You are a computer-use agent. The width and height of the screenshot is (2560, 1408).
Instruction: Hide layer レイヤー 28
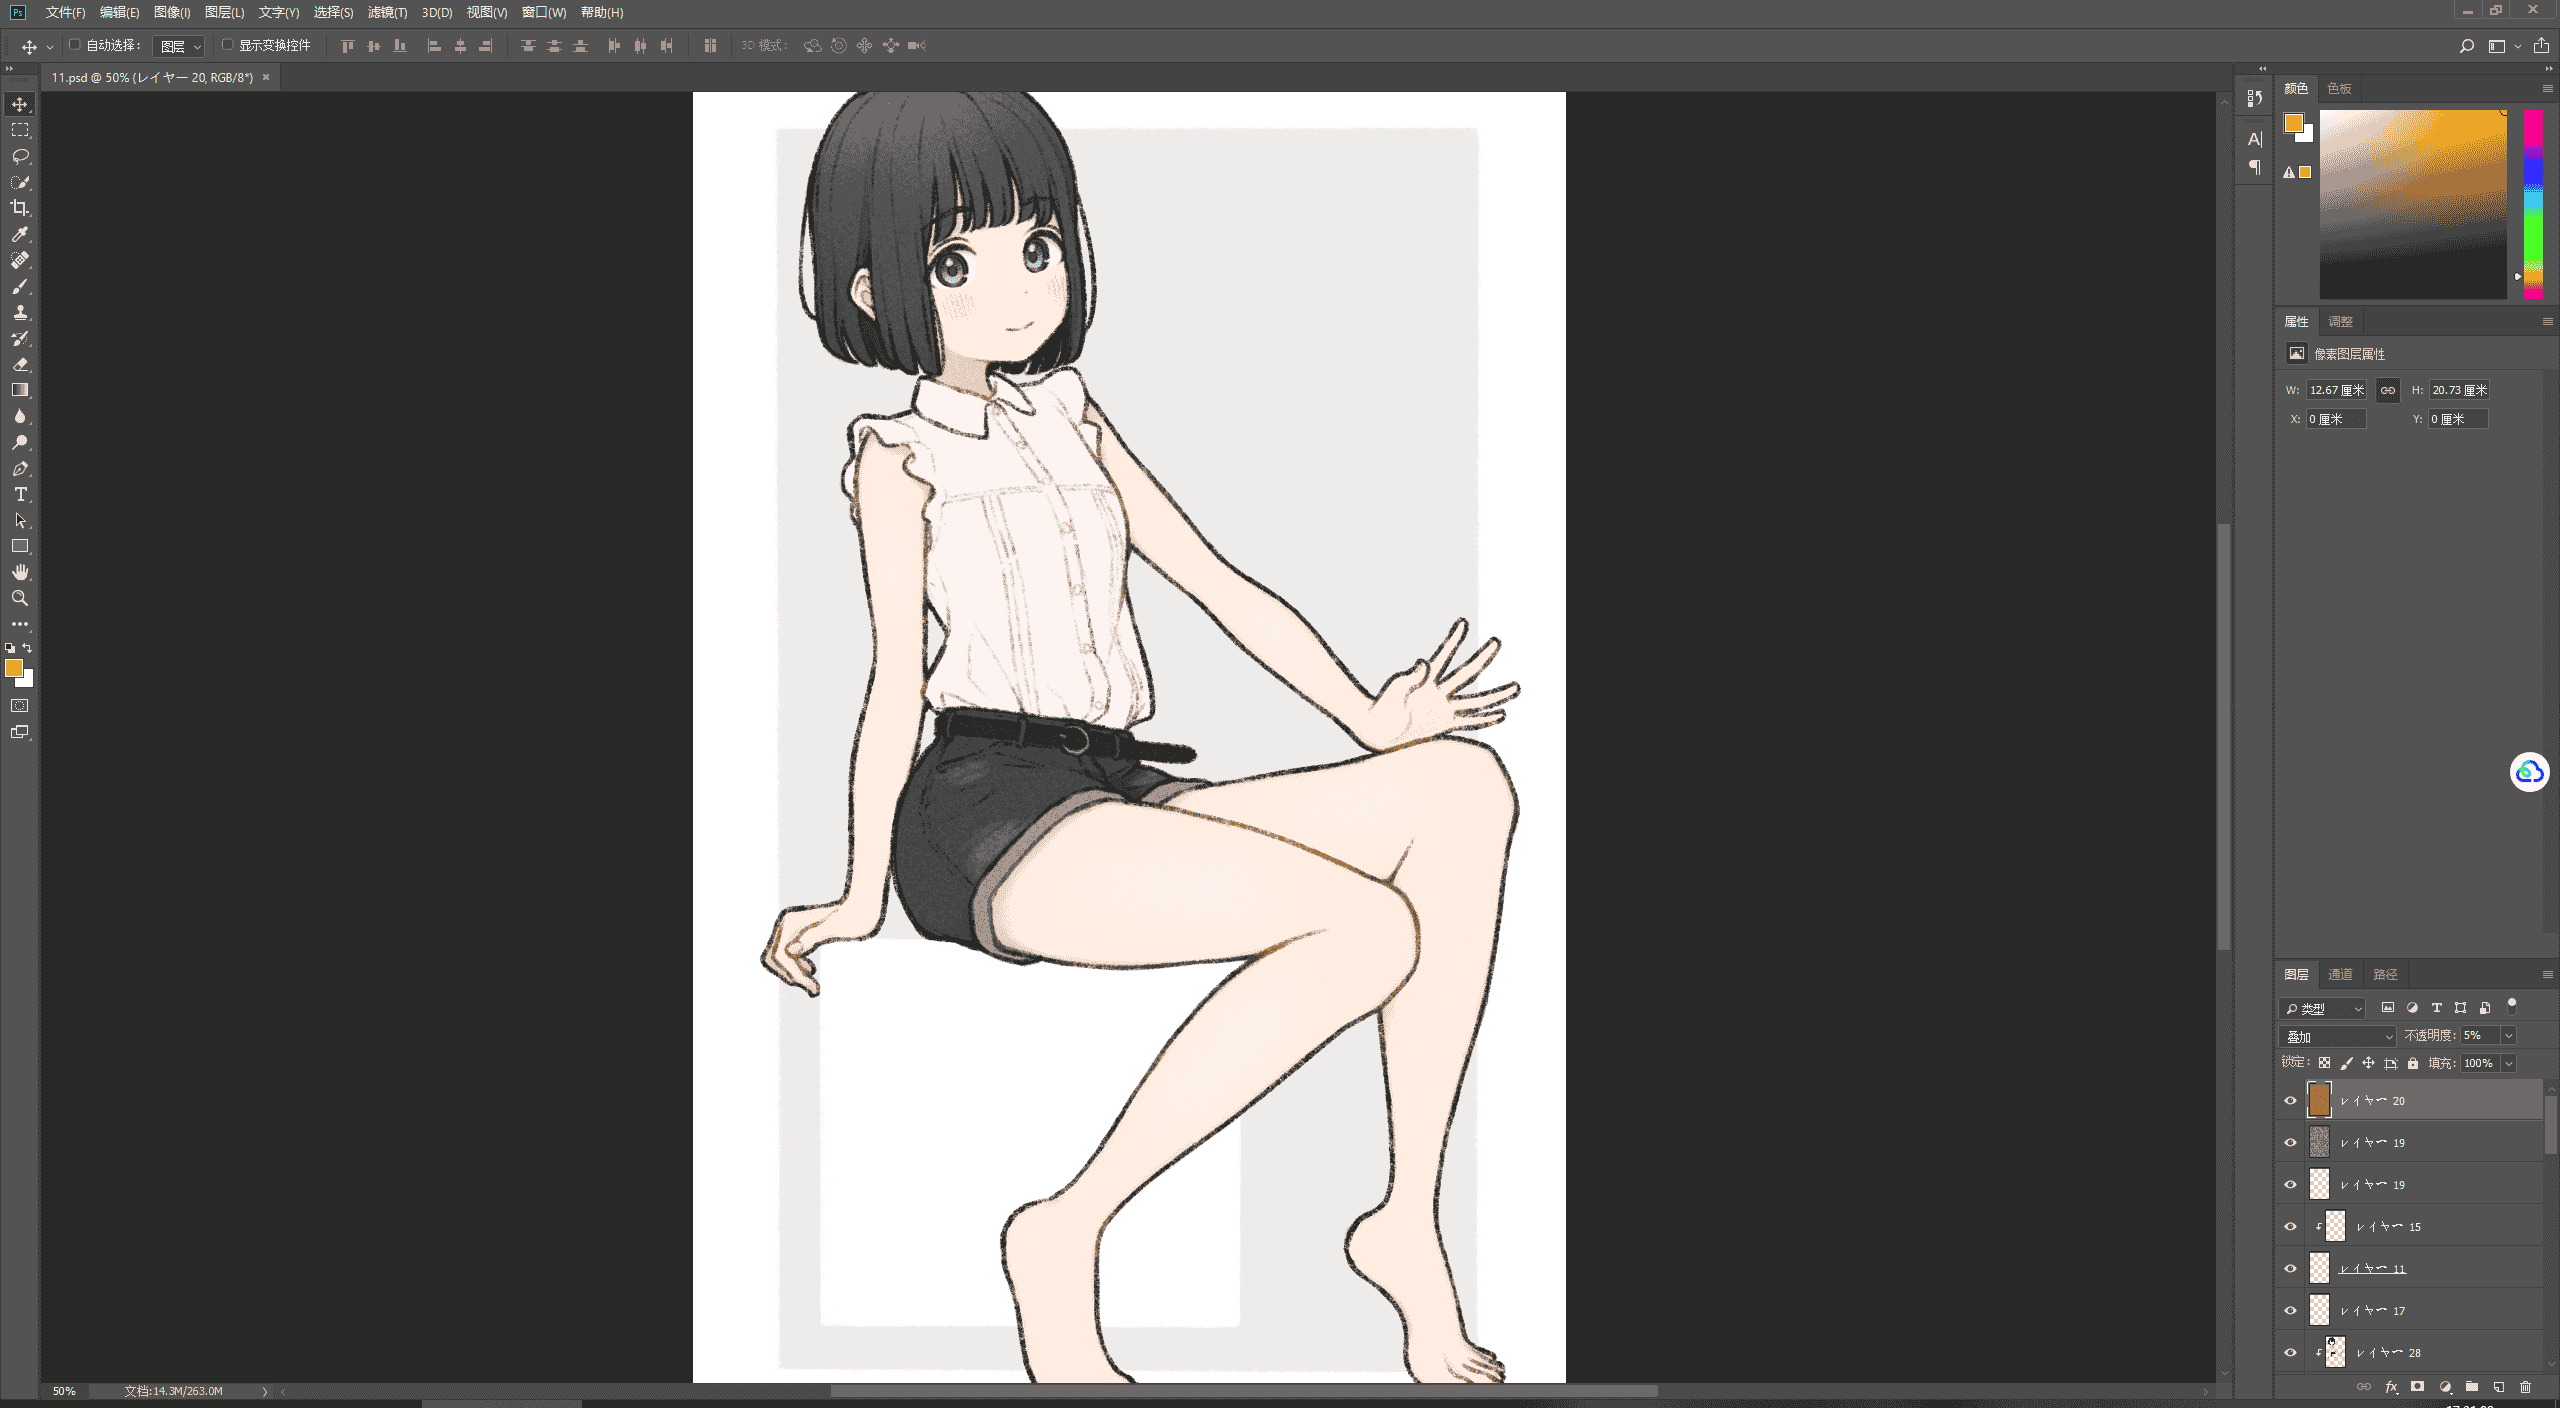[x=2291, y=1352]
